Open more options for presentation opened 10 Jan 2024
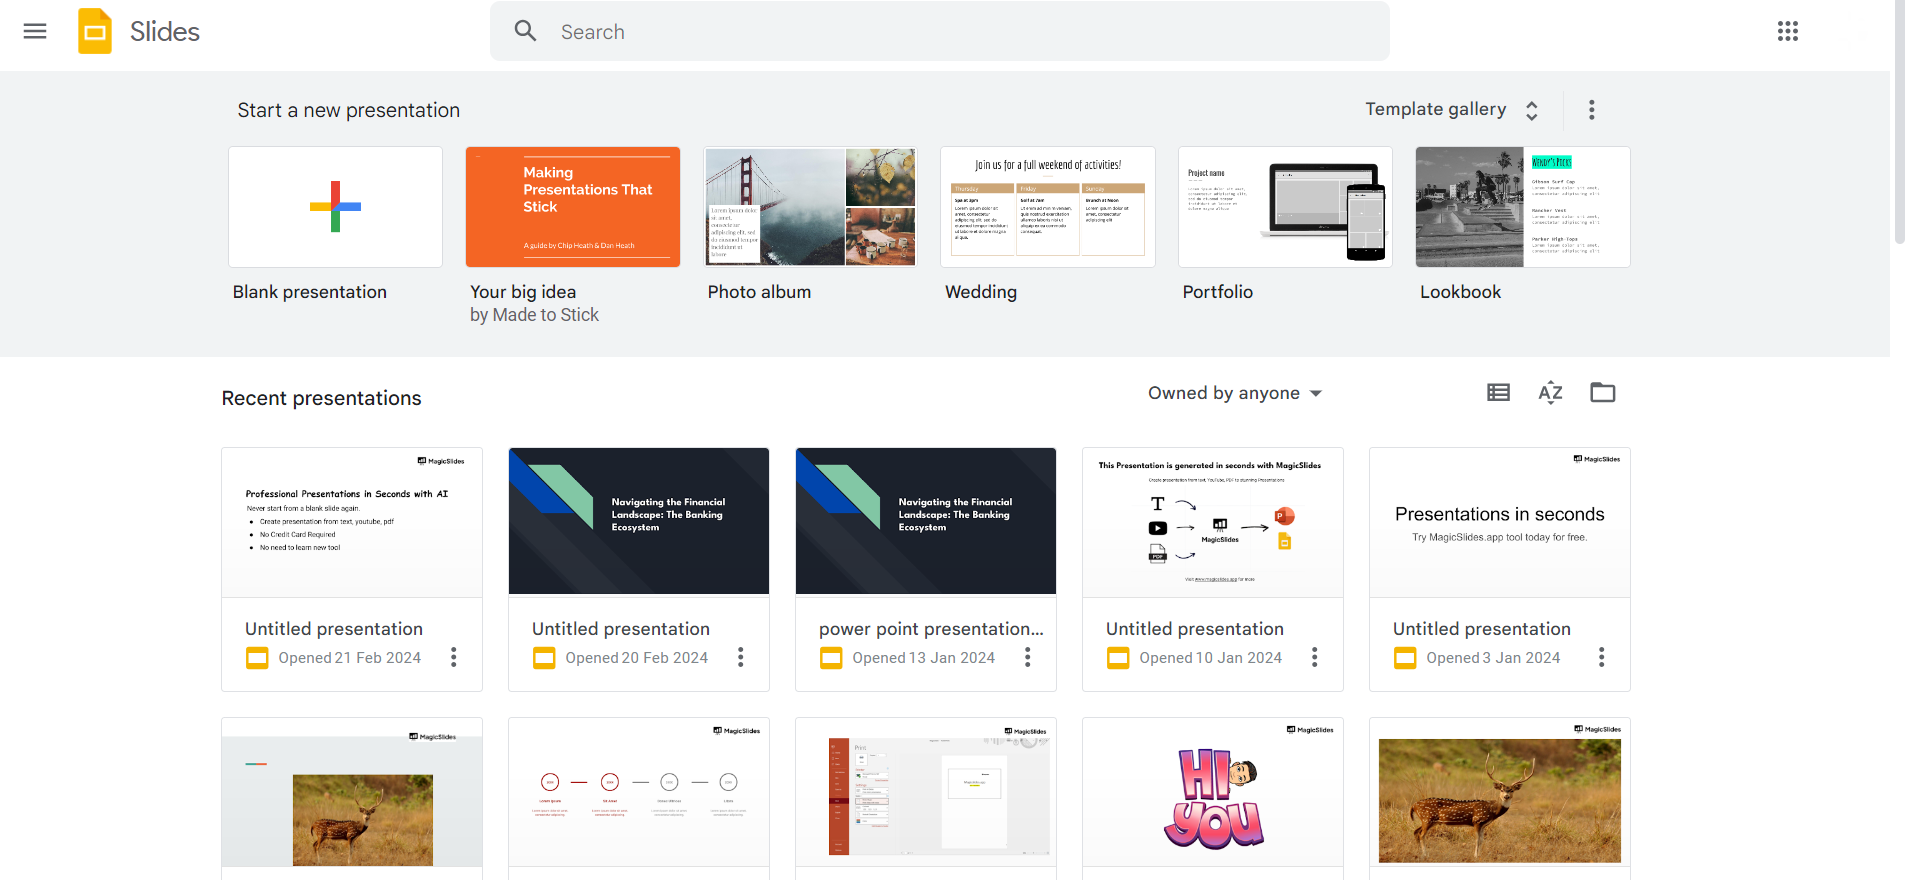Screen dimensions: 1909x880 tap(1315, 657)
